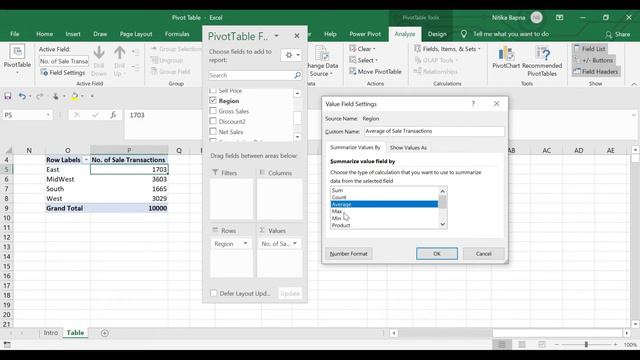
Task: Switch to Normal view in status bar
Action: (x=502, y=344)
